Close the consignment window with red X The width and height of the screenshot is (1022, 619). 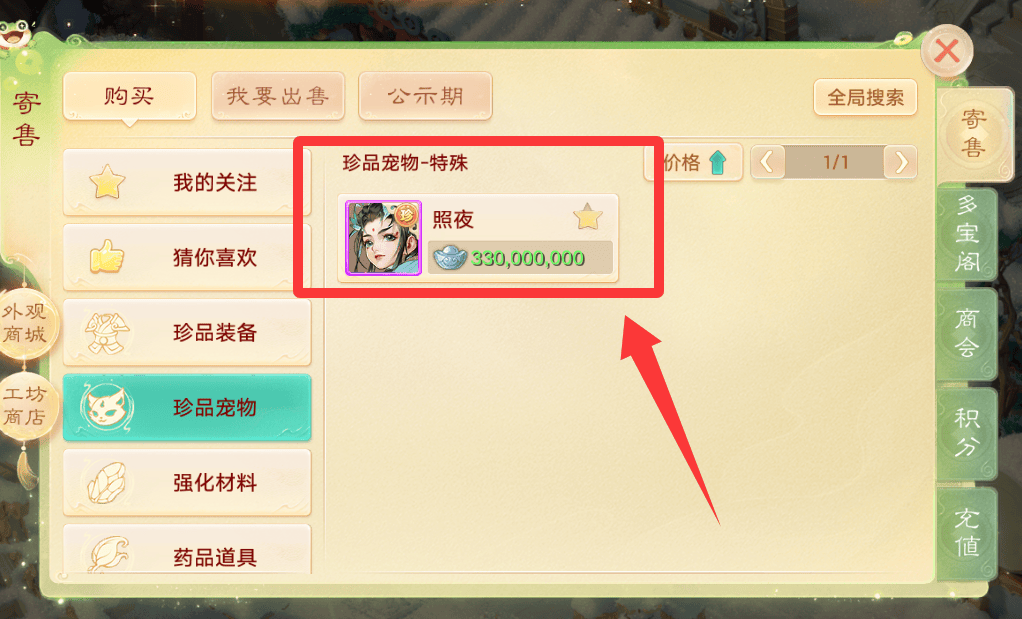[946, 50]
